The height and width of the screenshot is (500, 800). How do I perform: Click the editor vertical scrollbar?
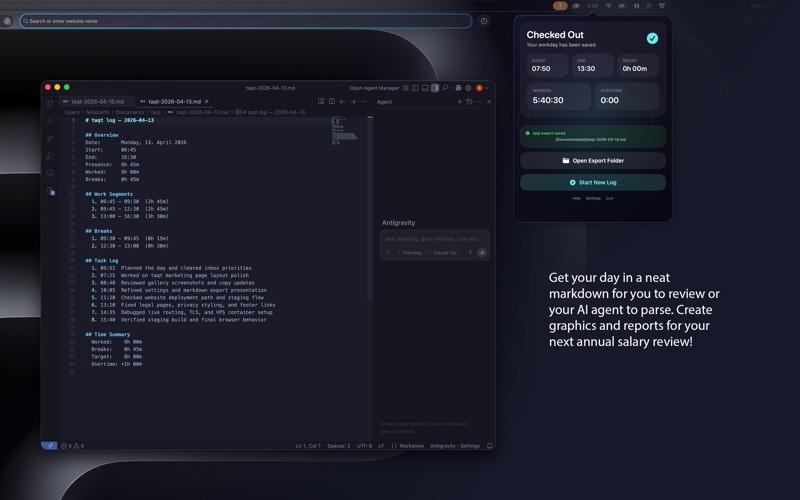pyautogui.click(x=370, y=209)
